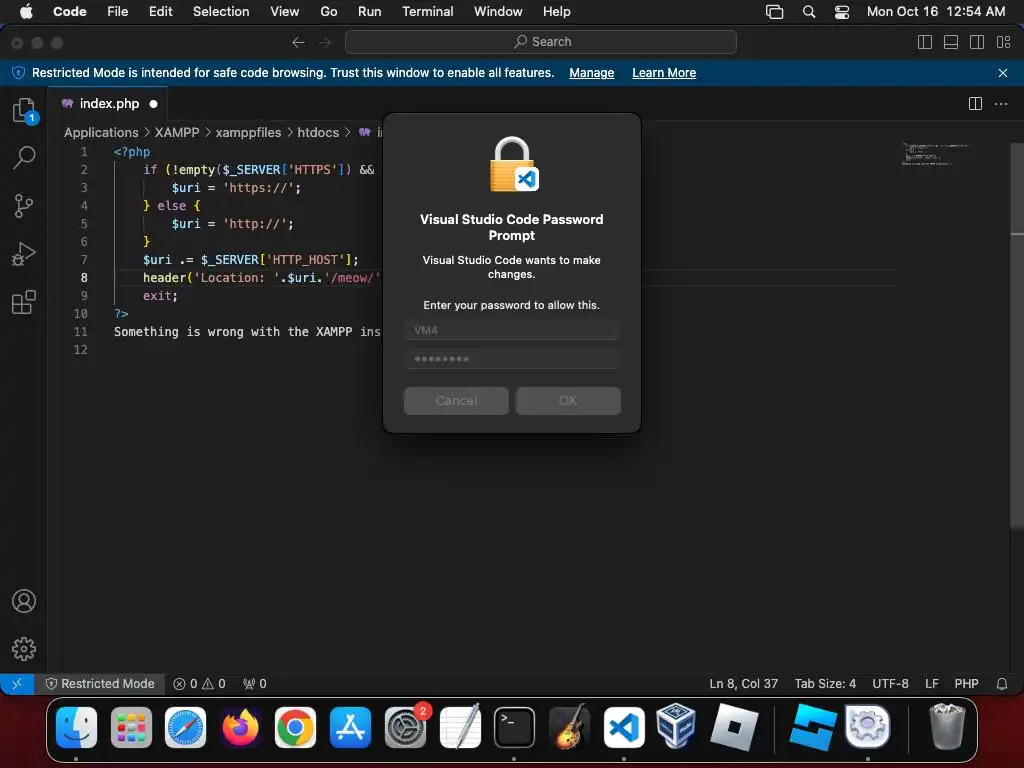The height and width of the screenshot is (768, 1024).
Task: Open the Run menu
Action: pyautogui.click(x=370, y=12)
